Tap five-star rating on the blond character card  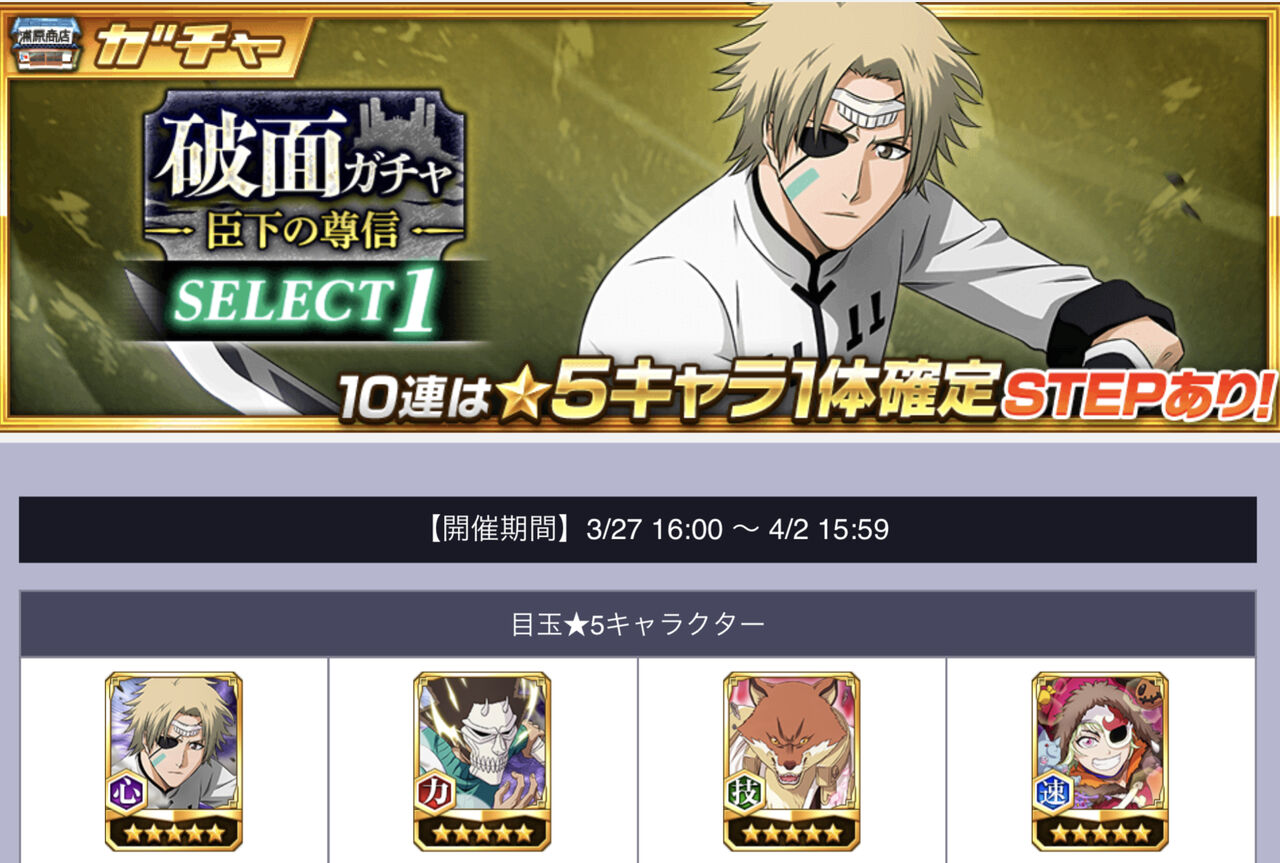coord(174,831)
